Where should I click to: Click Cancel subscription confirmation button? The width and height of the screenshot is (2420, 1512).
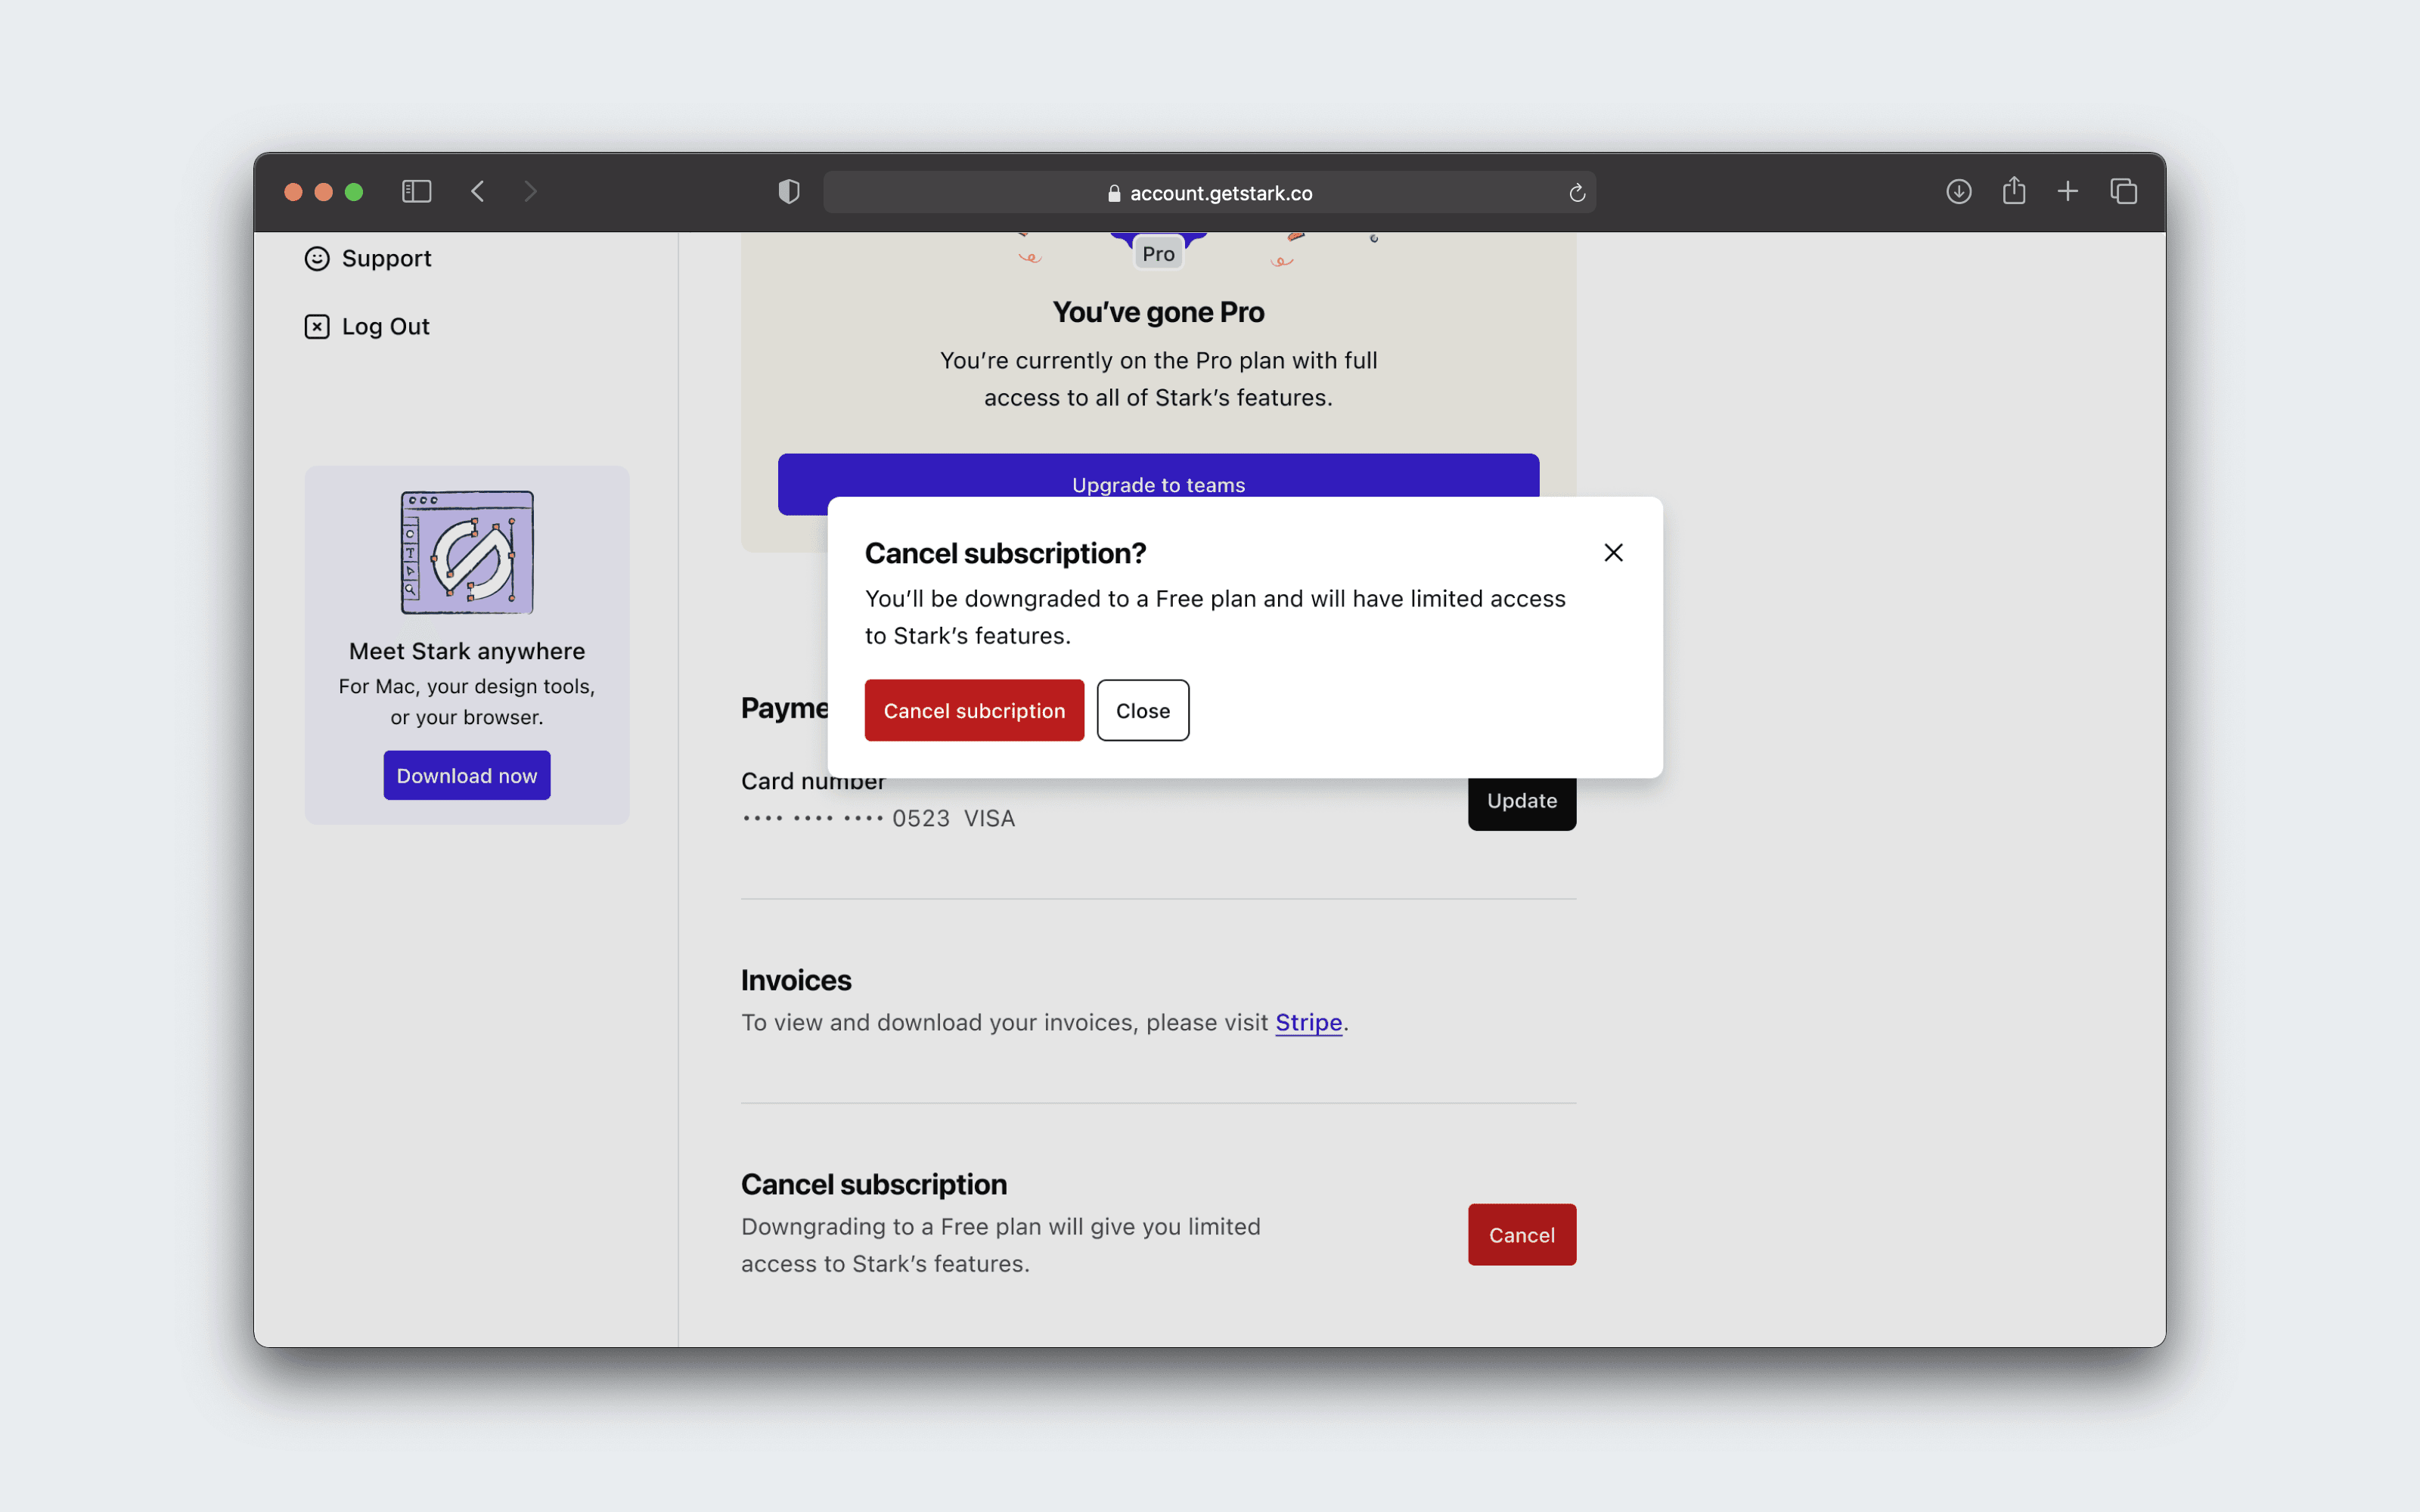pyautogui.click(x=974, y=709)
